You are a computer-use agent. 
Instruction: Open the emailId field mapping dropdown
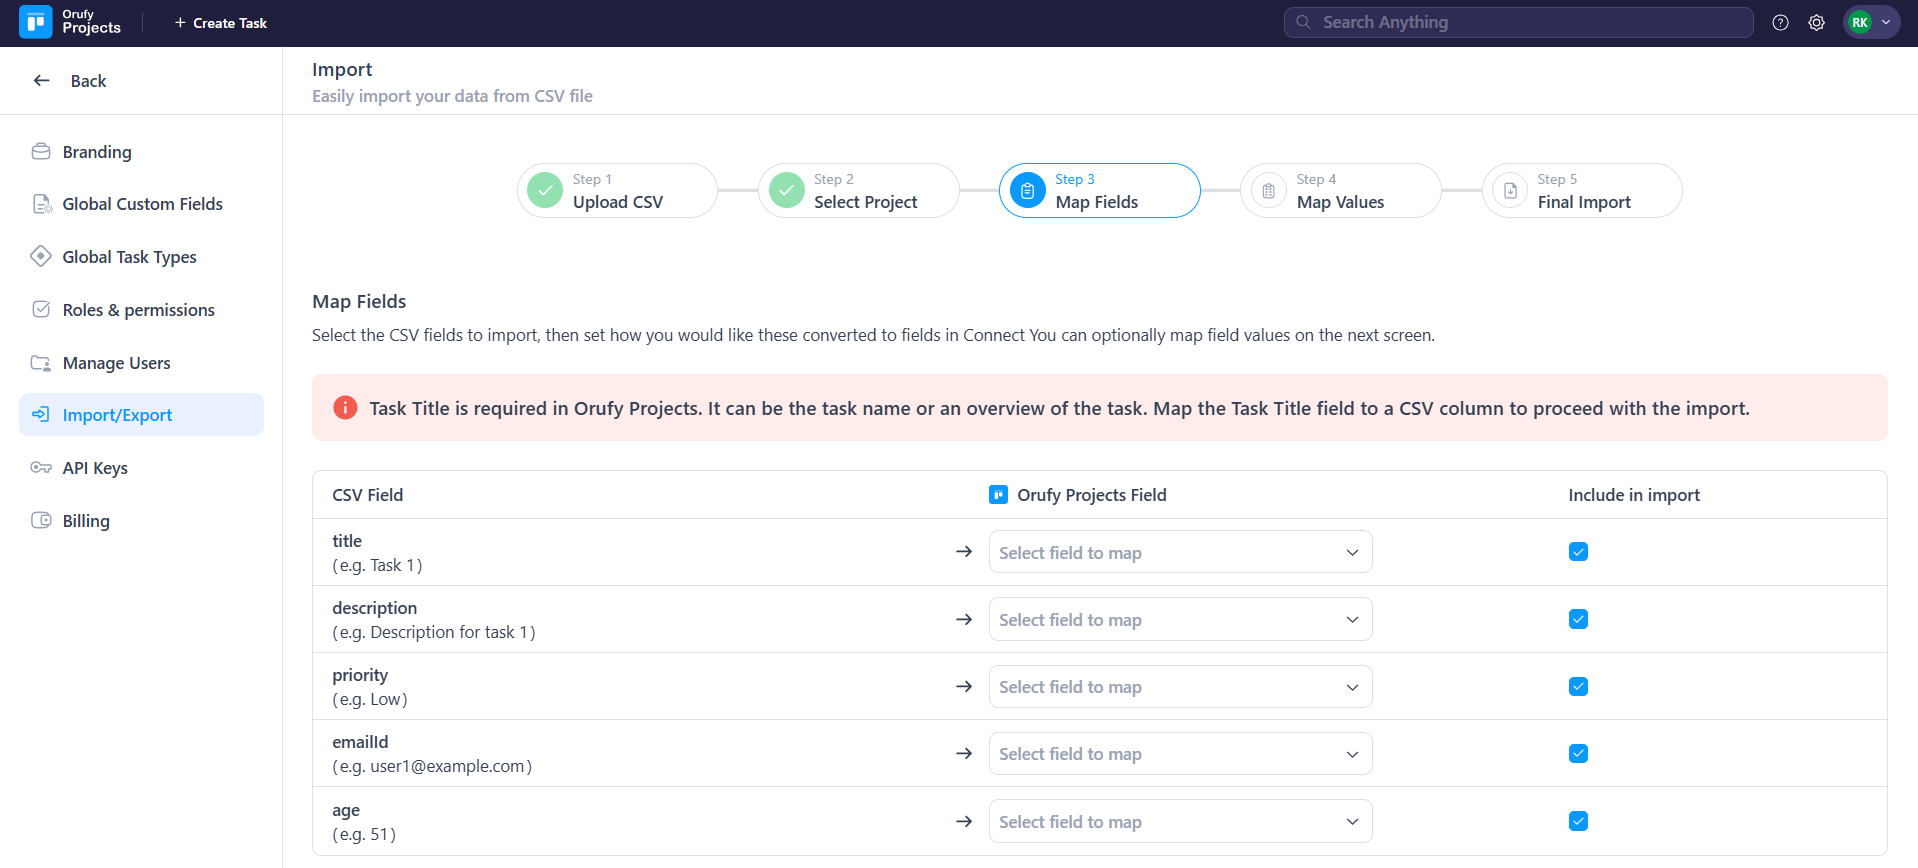[1180, 754]
